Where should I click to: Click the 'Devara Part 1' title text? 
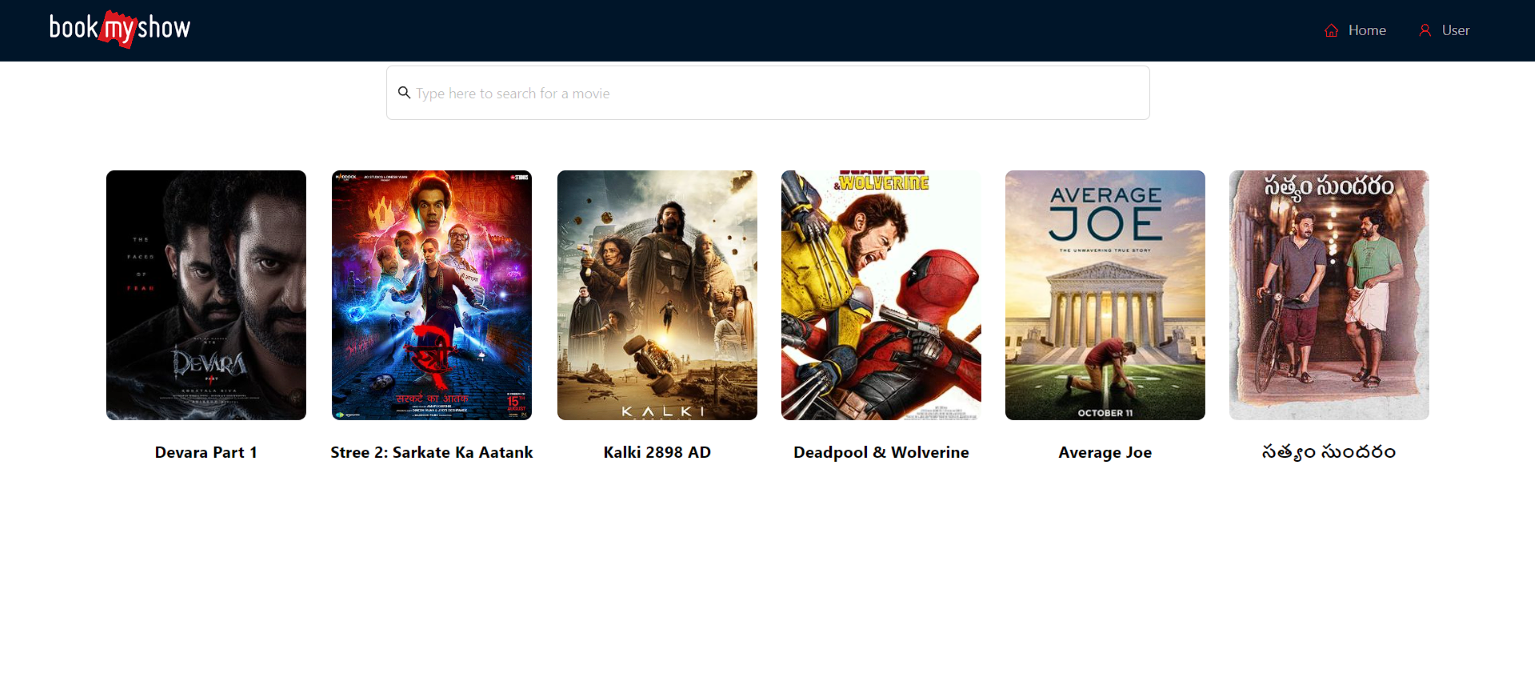pos(206,453)
